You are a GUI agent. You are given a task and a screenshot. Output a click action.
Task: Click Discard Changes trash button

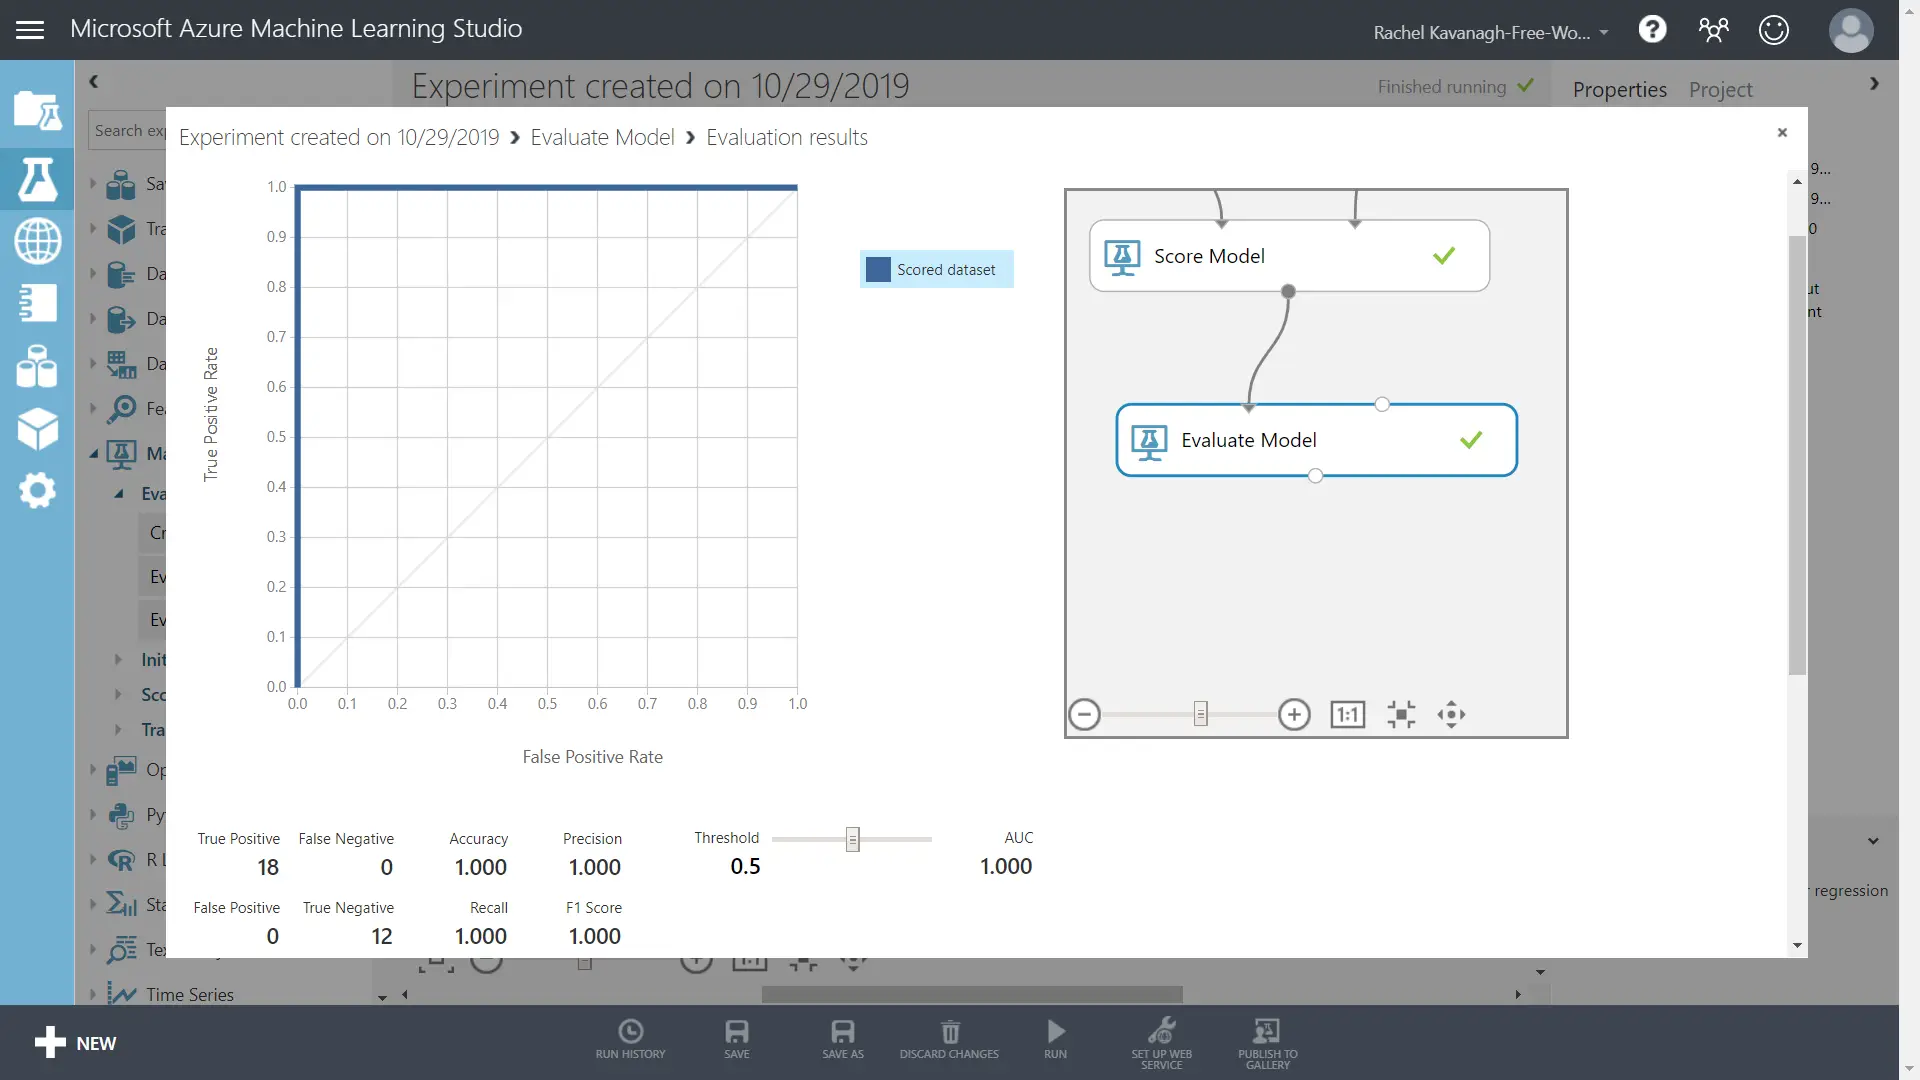tap(949, 1039)
